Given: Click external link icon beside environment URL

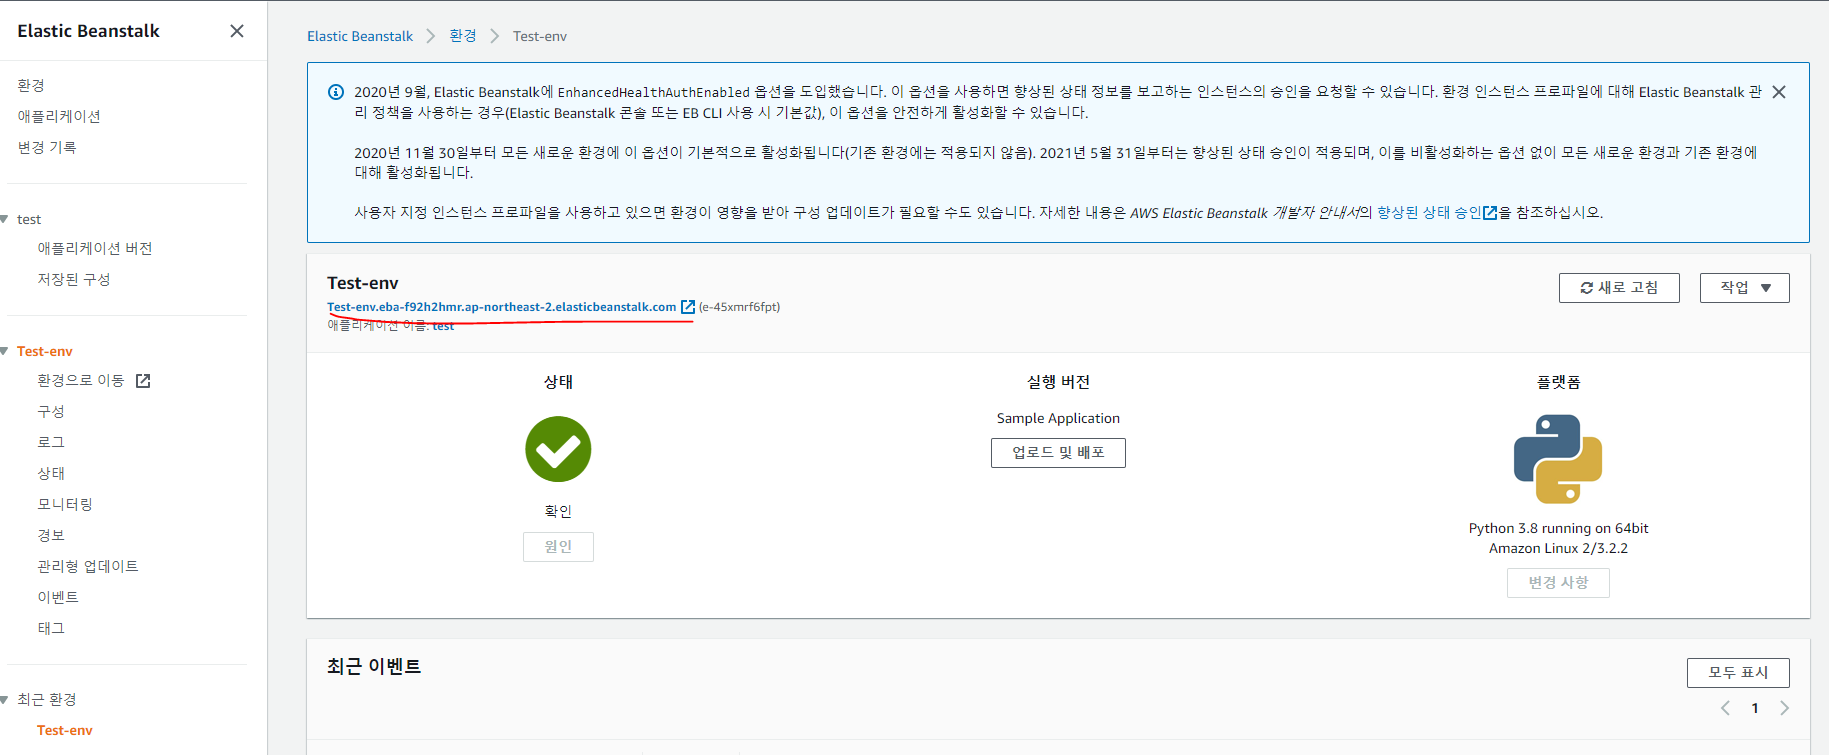Looking at the screenshot, I should 688,307.
